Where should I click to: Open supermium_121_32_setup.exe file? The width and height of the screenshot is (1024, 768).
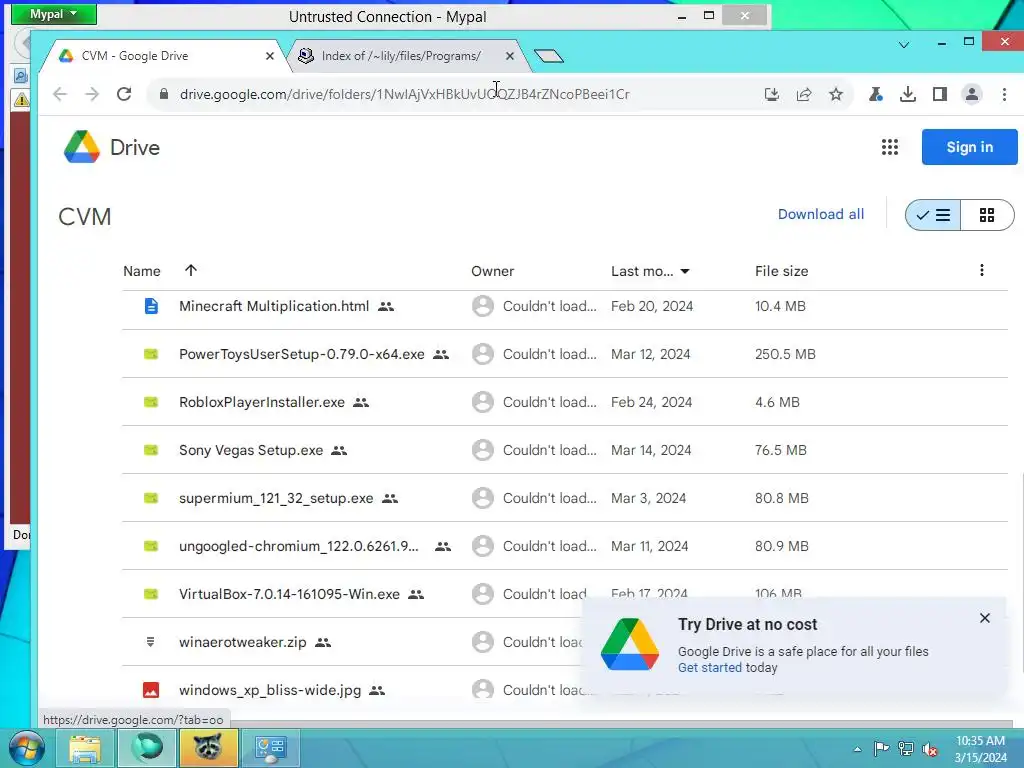point(276,498)
